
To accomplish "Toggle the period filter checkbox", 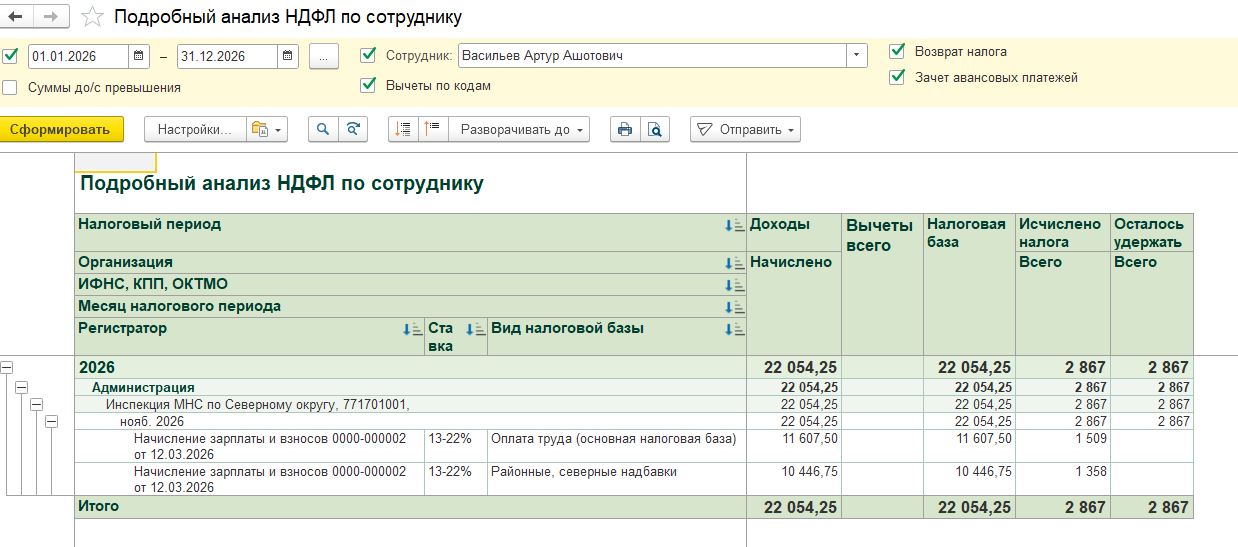I will tap(10, 56).
